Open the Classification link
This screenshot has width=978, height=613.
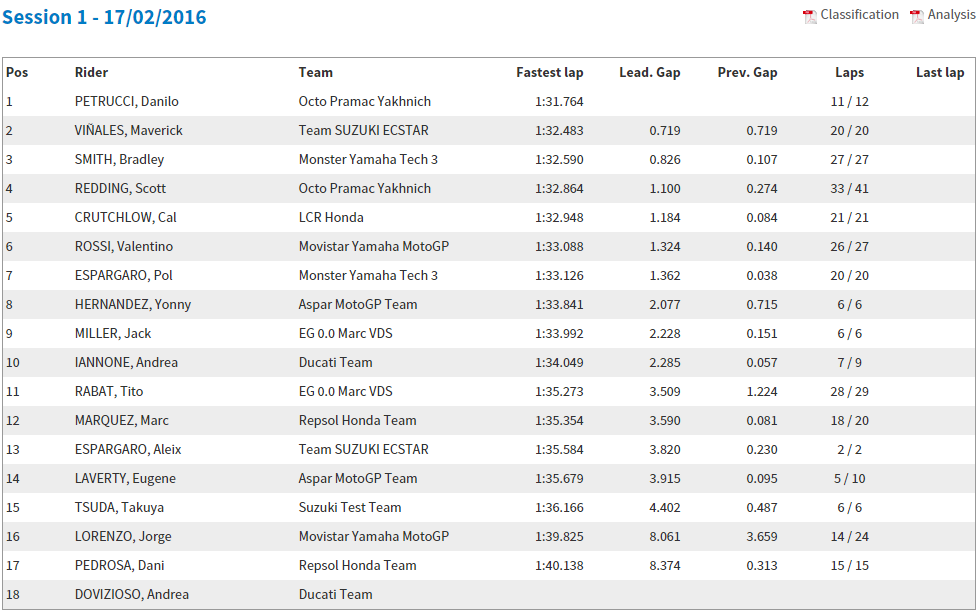click(859, 15)
